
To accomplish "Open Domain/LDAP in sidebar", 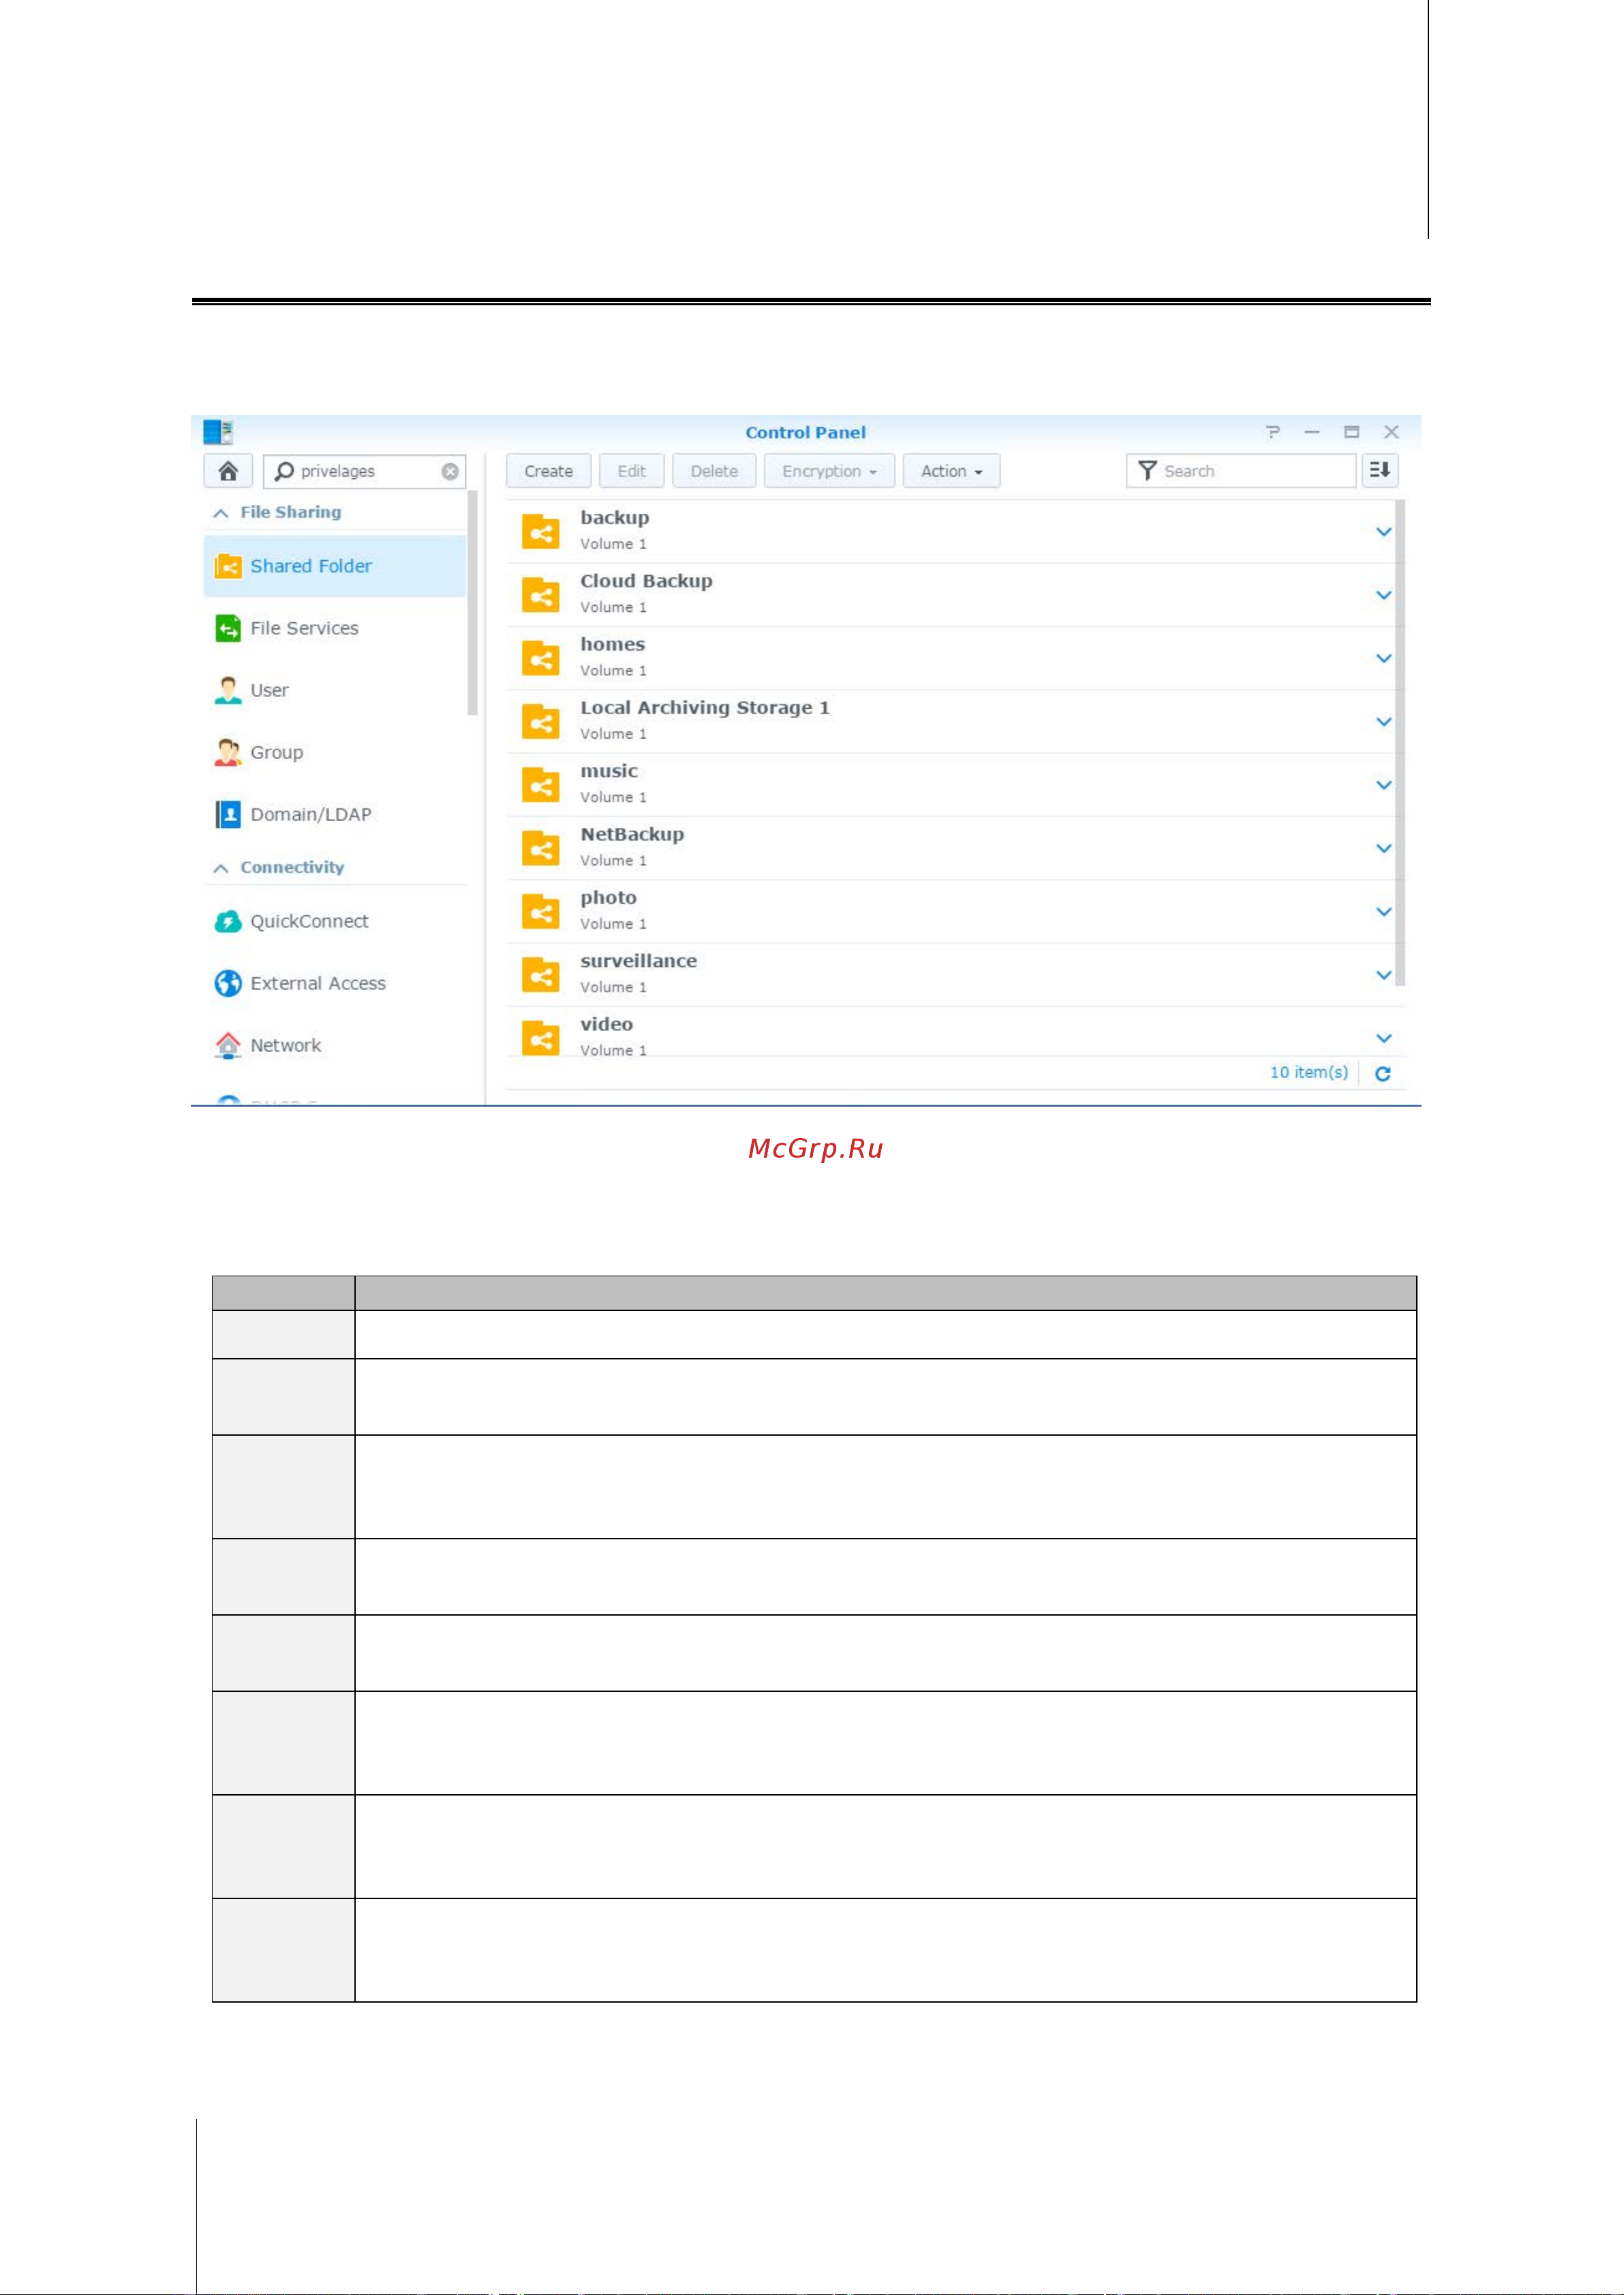I will 335,814.
